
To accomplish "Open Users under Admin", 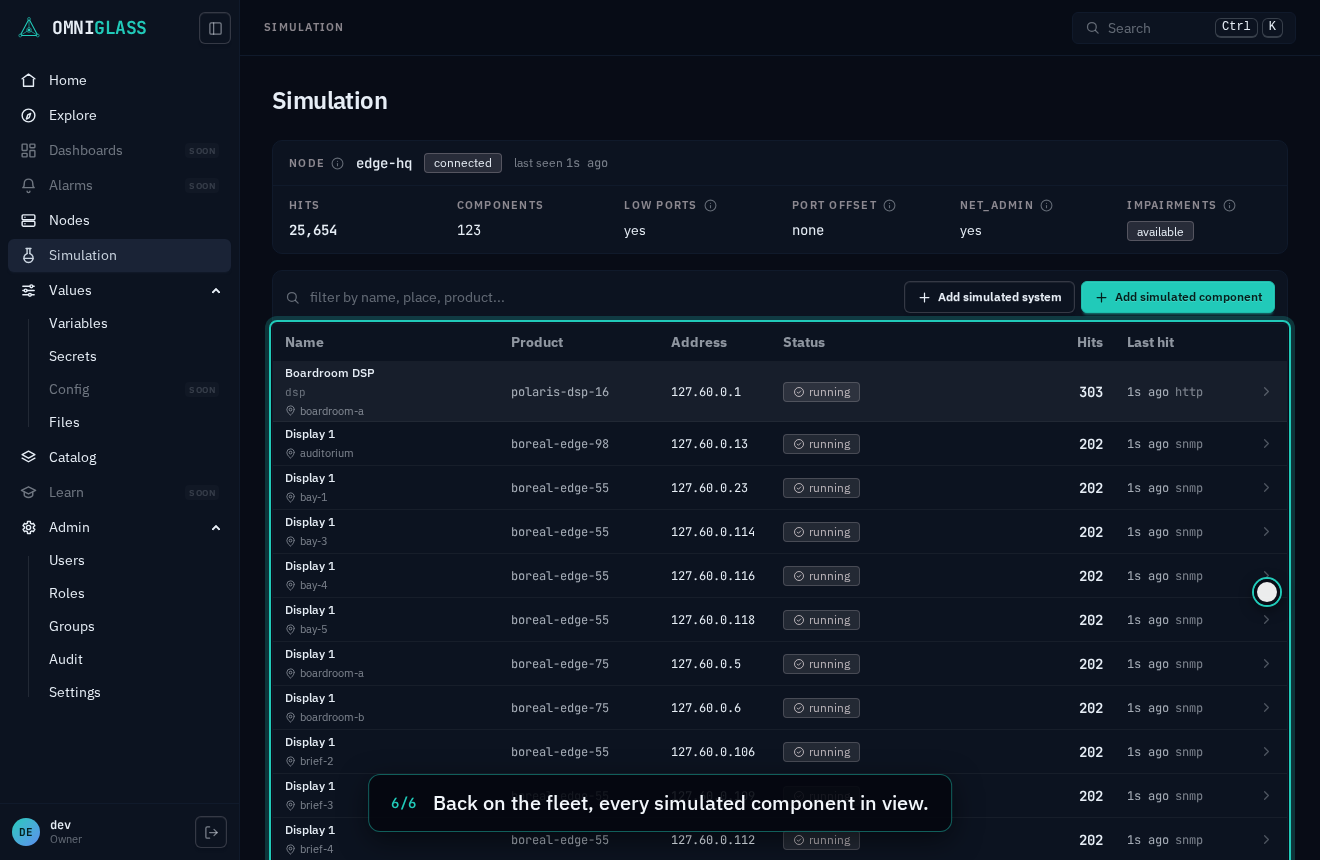I will [67, 560].
